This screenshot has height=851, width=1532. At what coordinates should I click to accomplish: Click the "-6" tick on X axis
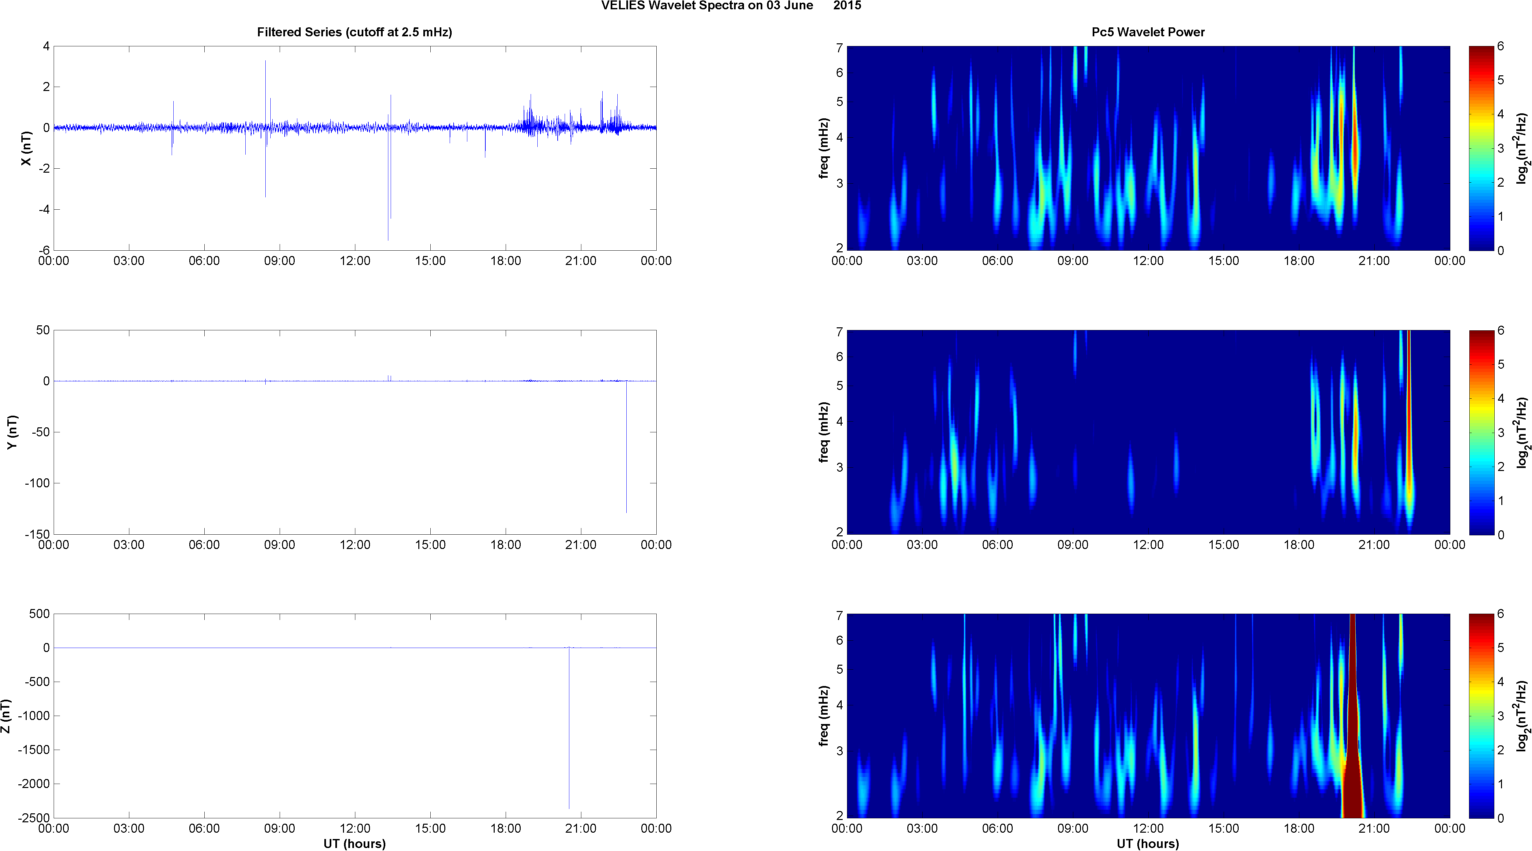tap(45, 250)
